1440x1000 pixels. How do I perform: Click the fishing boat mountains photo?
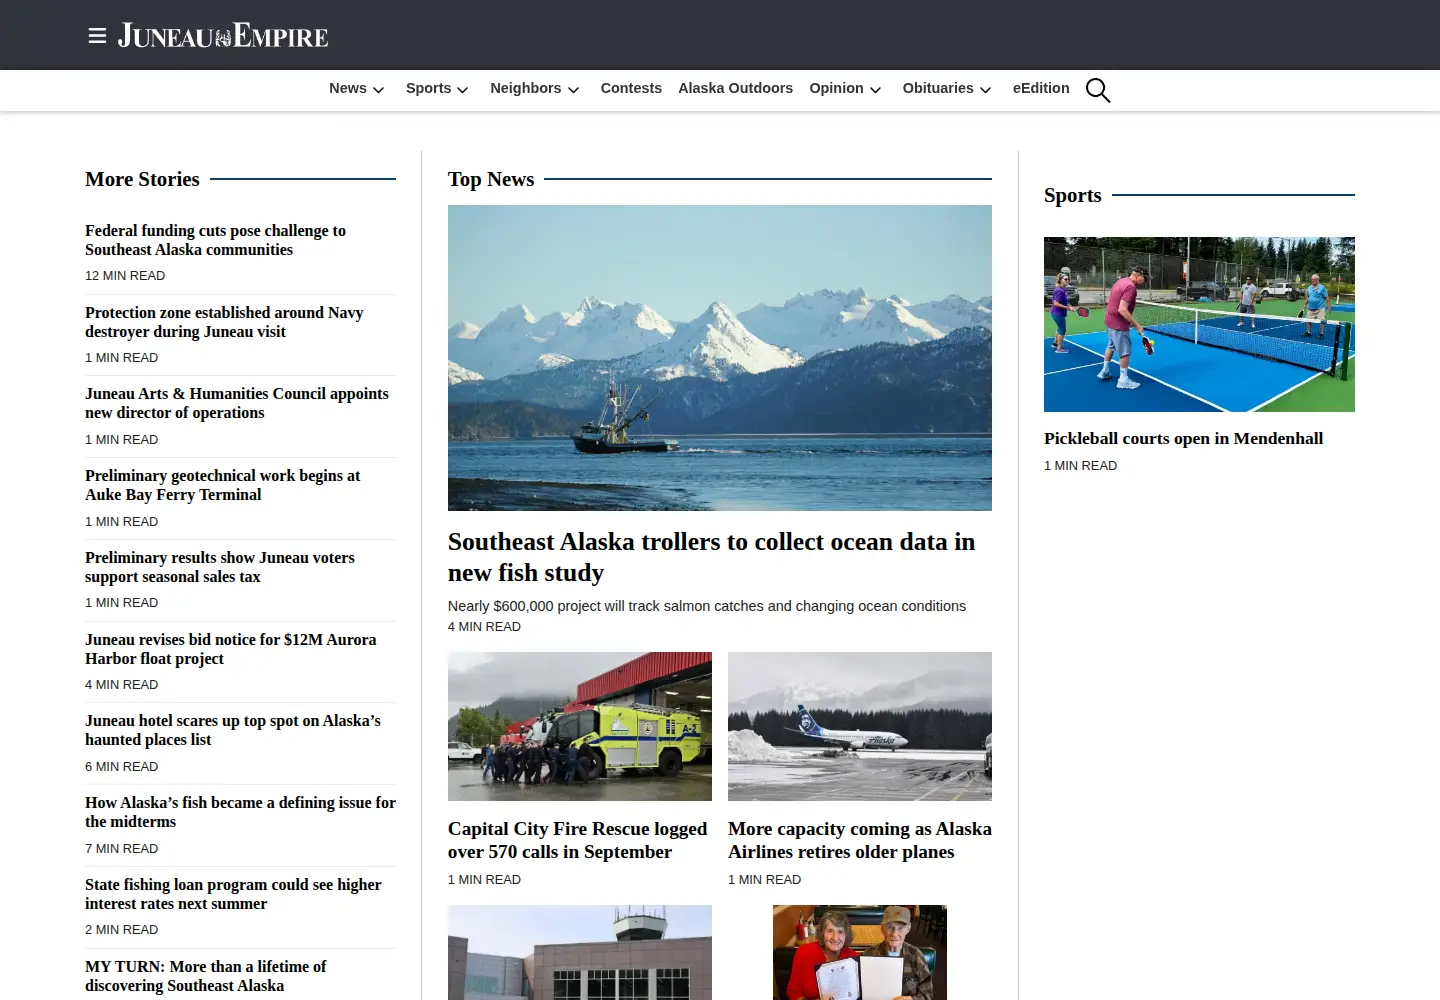(x=720, y=358)
